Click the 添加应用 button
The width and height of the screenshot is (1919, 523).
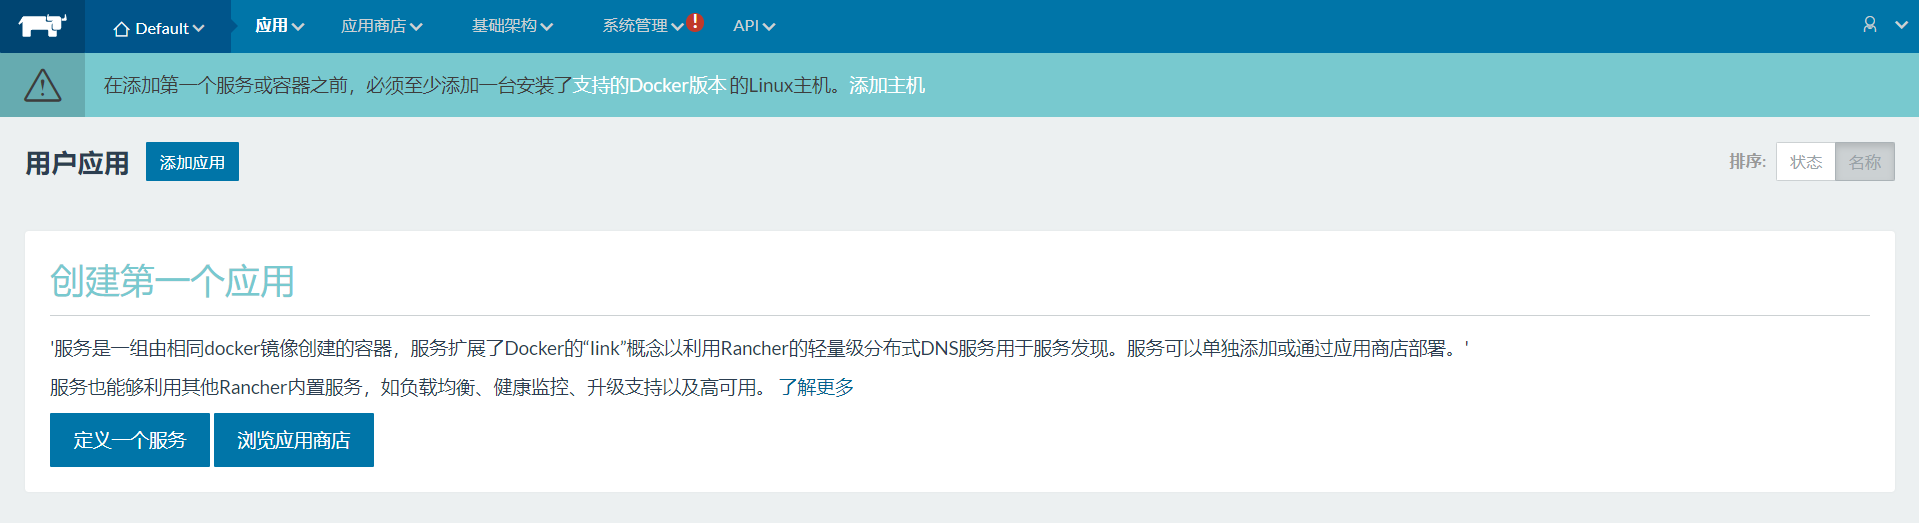point(192,162)
